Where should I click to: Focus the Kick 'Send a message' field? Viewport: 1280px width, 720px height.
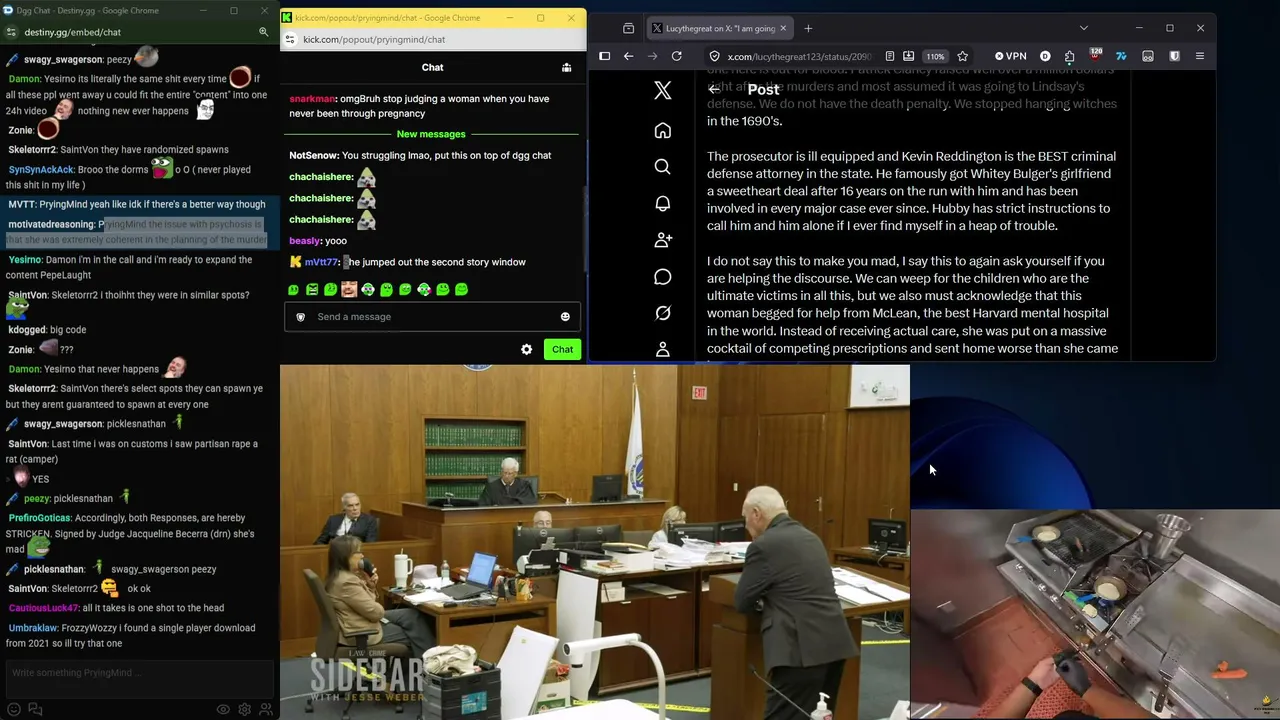[x=432, y=317]
